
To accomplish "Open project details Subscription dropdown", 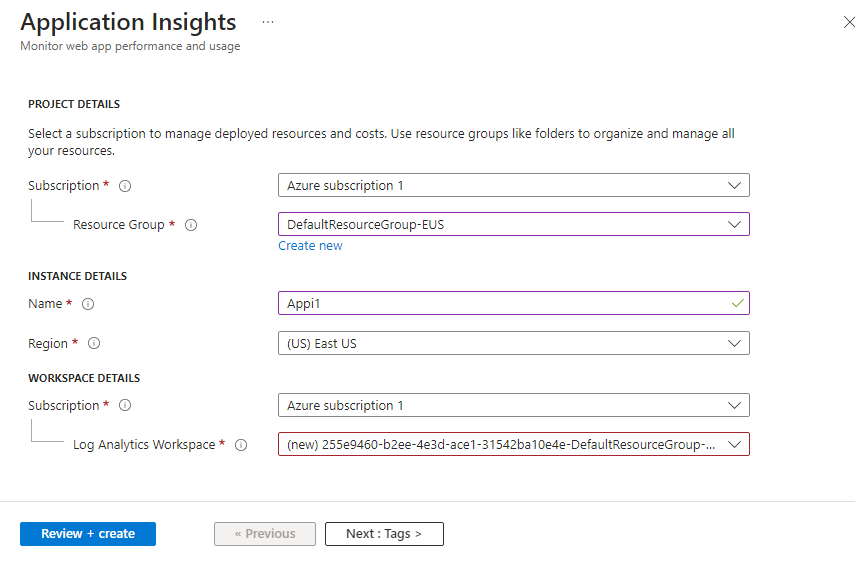I will click(x=513, y=185).
